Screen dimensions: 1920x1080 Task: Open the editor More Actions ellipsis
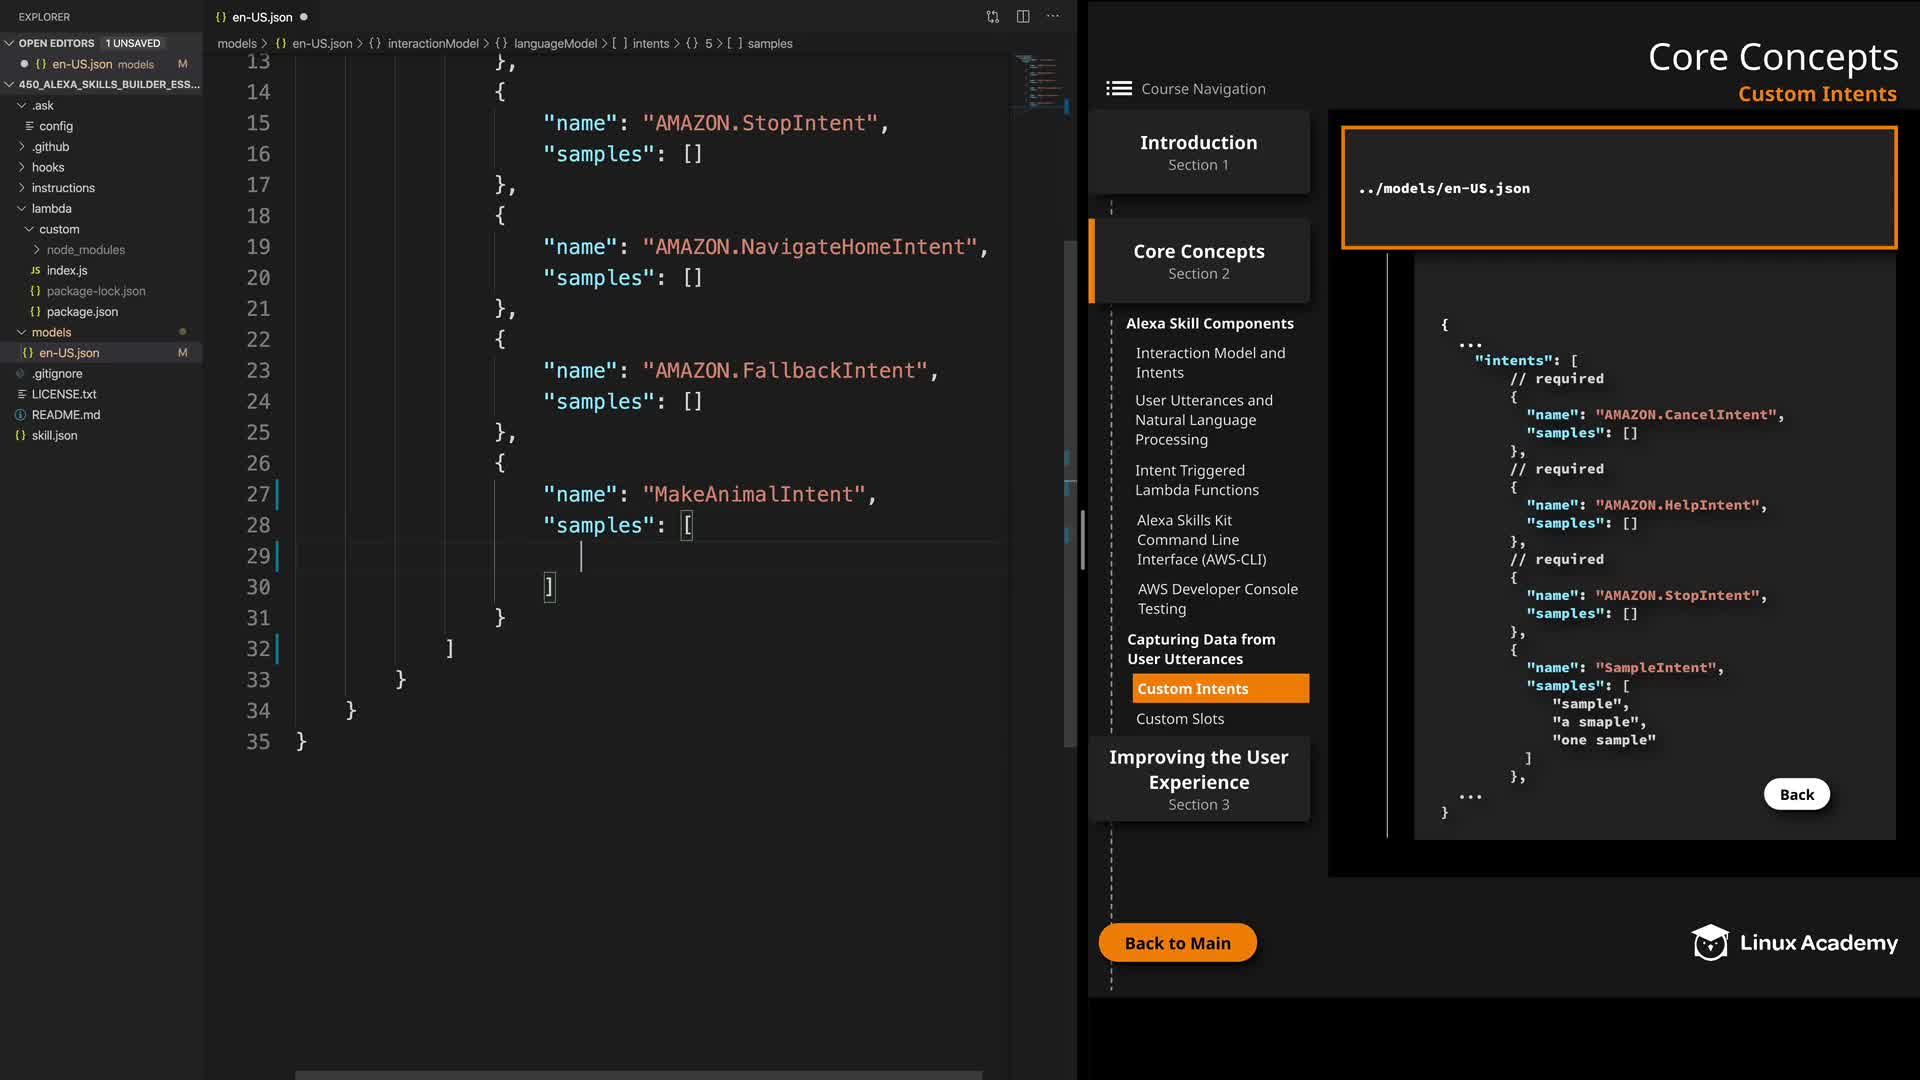tap(1053, 16)
